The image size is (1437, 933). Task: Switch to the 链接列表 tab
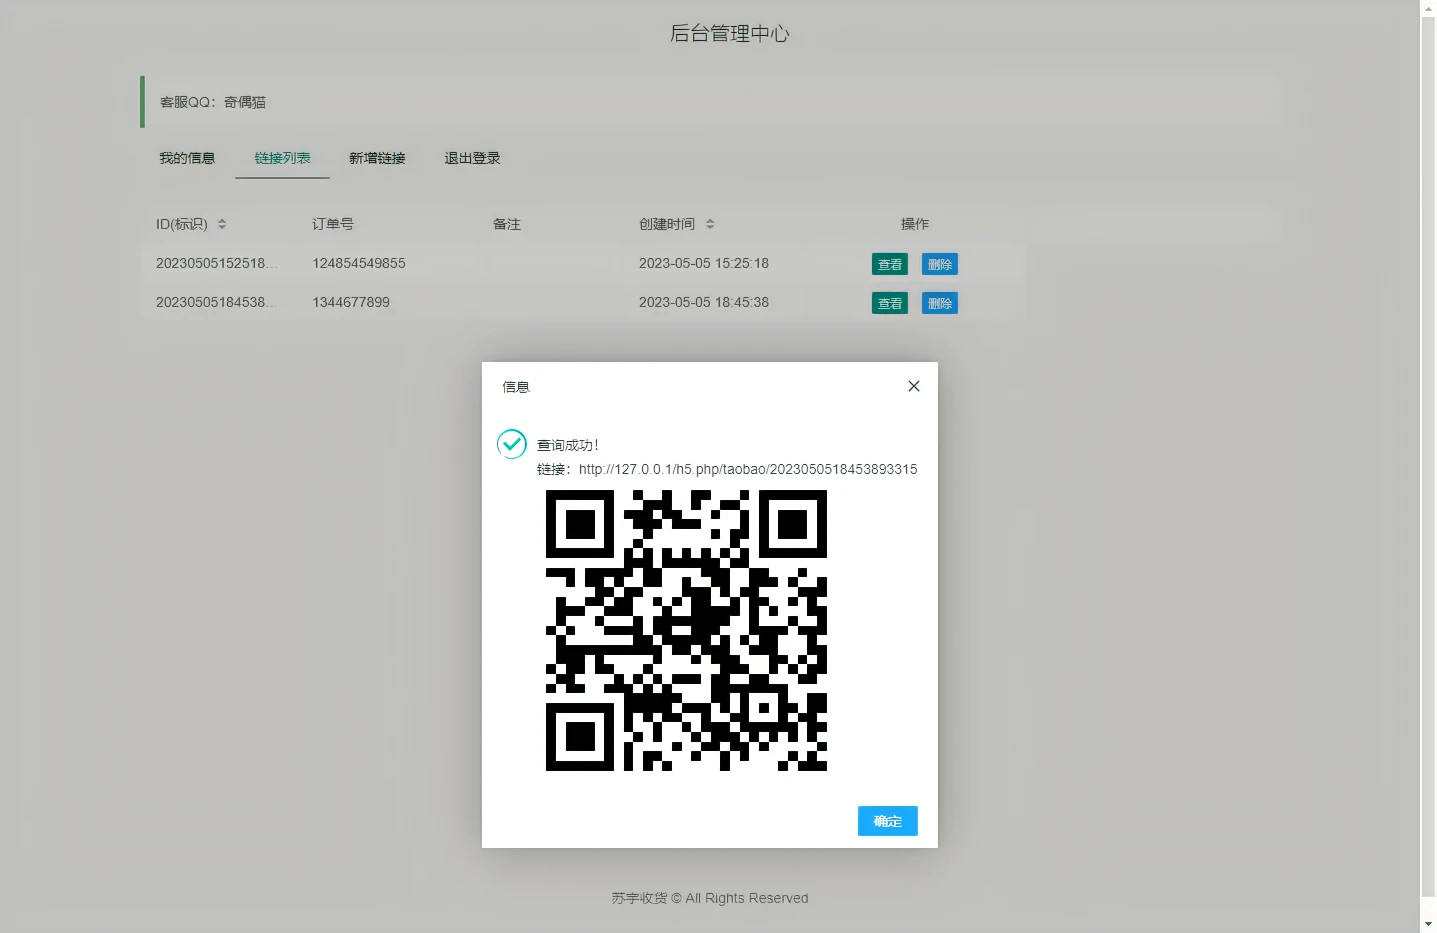(x=282, y=158)
